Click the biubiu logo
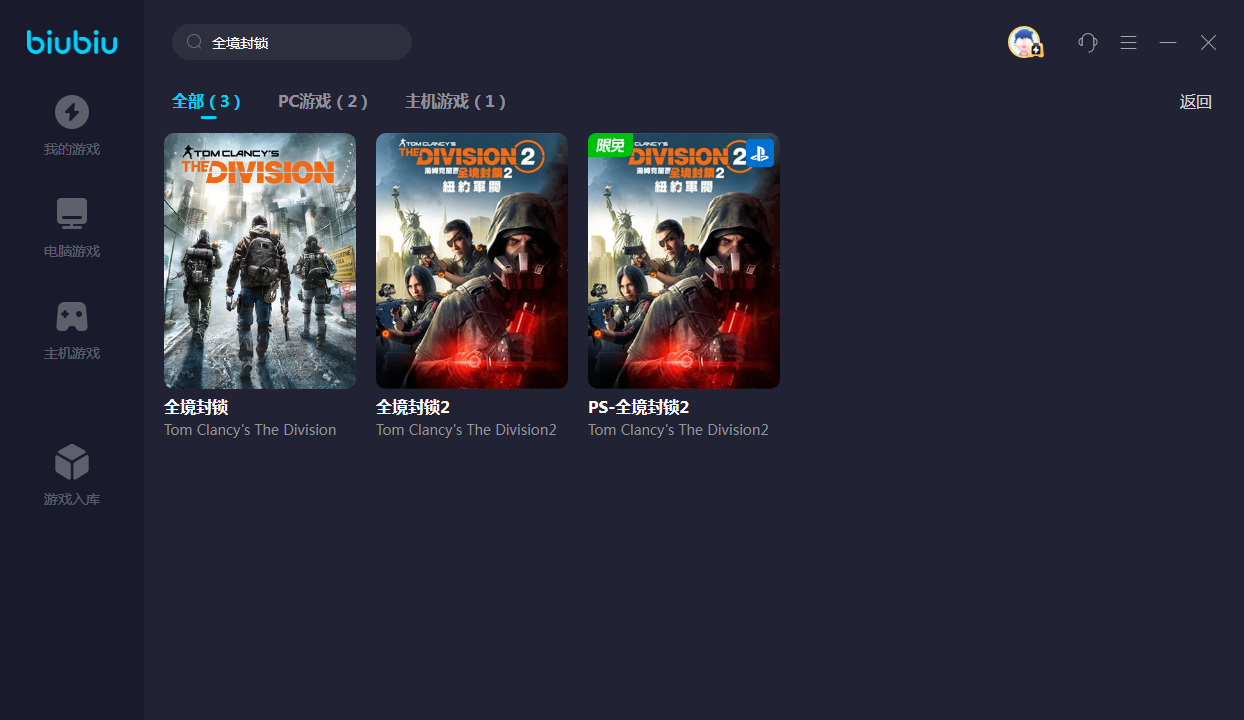The width and height of the screenshot is (1244, 720). (x=72, y=42)
